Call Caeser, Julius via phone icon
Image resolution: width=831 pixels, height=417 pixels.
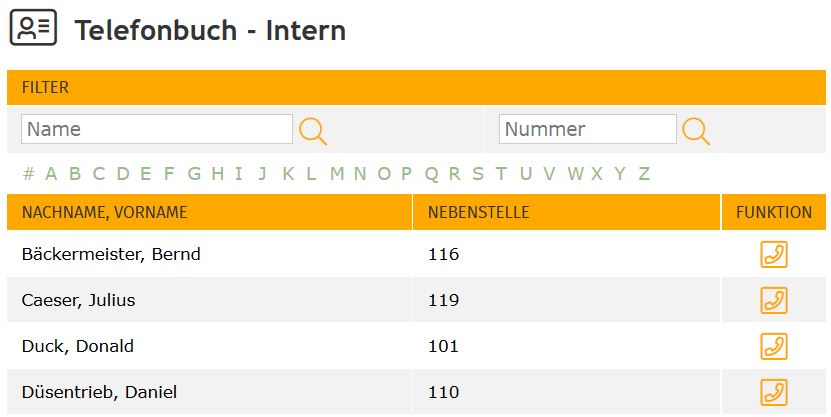click(x=773, y=300)
